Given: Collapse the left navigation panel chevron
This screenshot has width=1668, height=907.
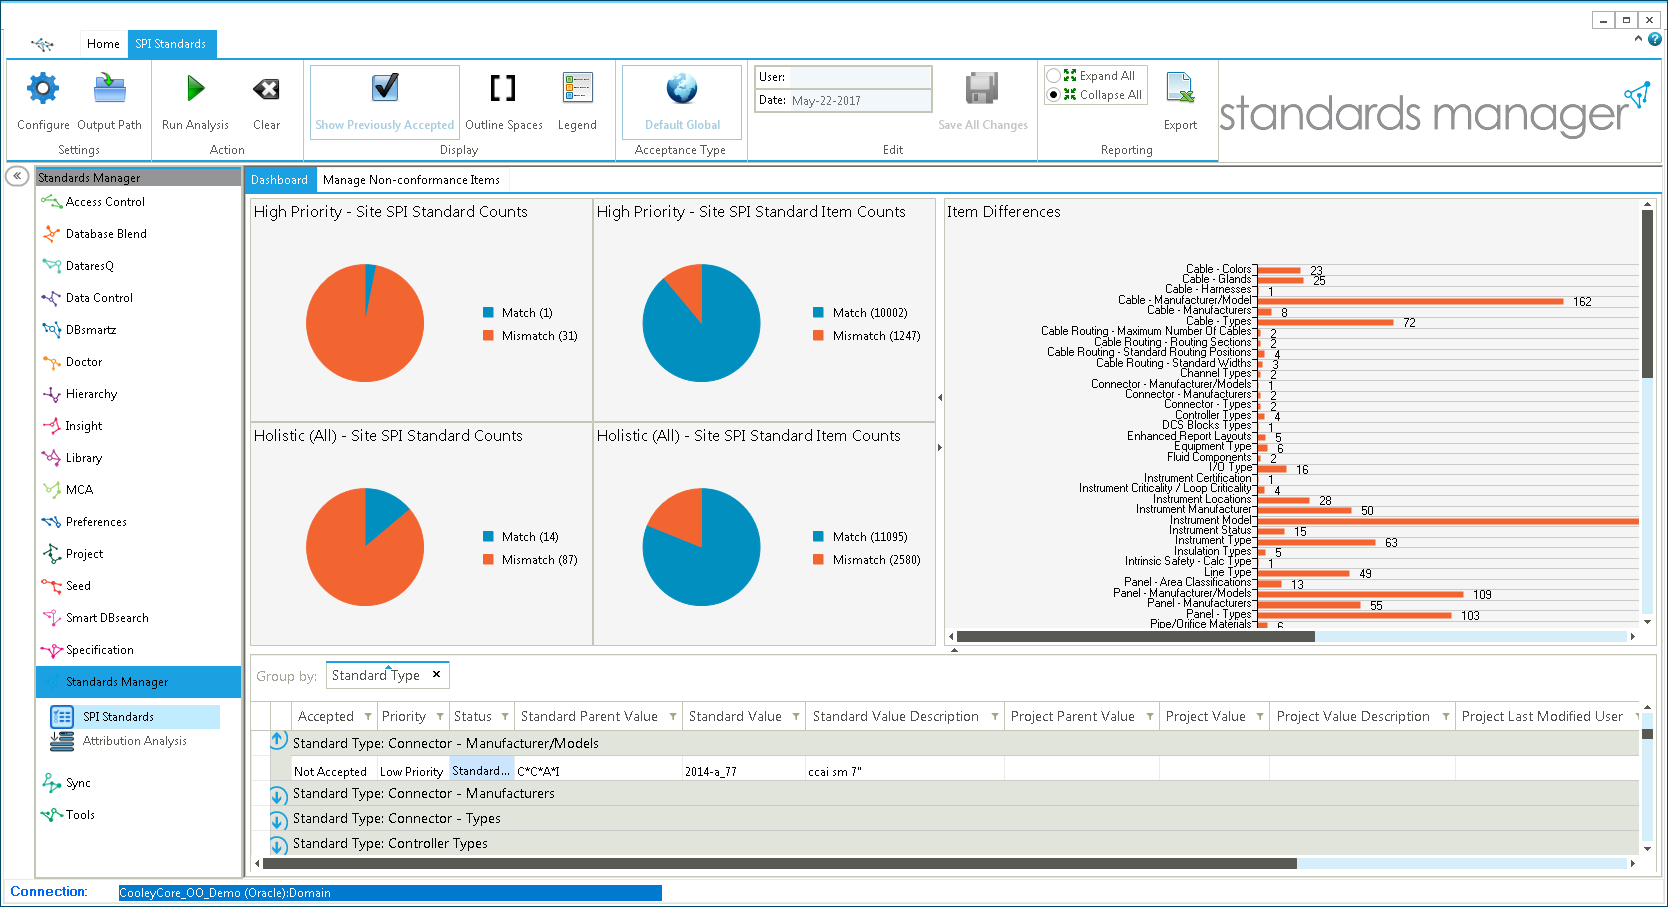Looking at the screenshot, I should coord(17,176).
